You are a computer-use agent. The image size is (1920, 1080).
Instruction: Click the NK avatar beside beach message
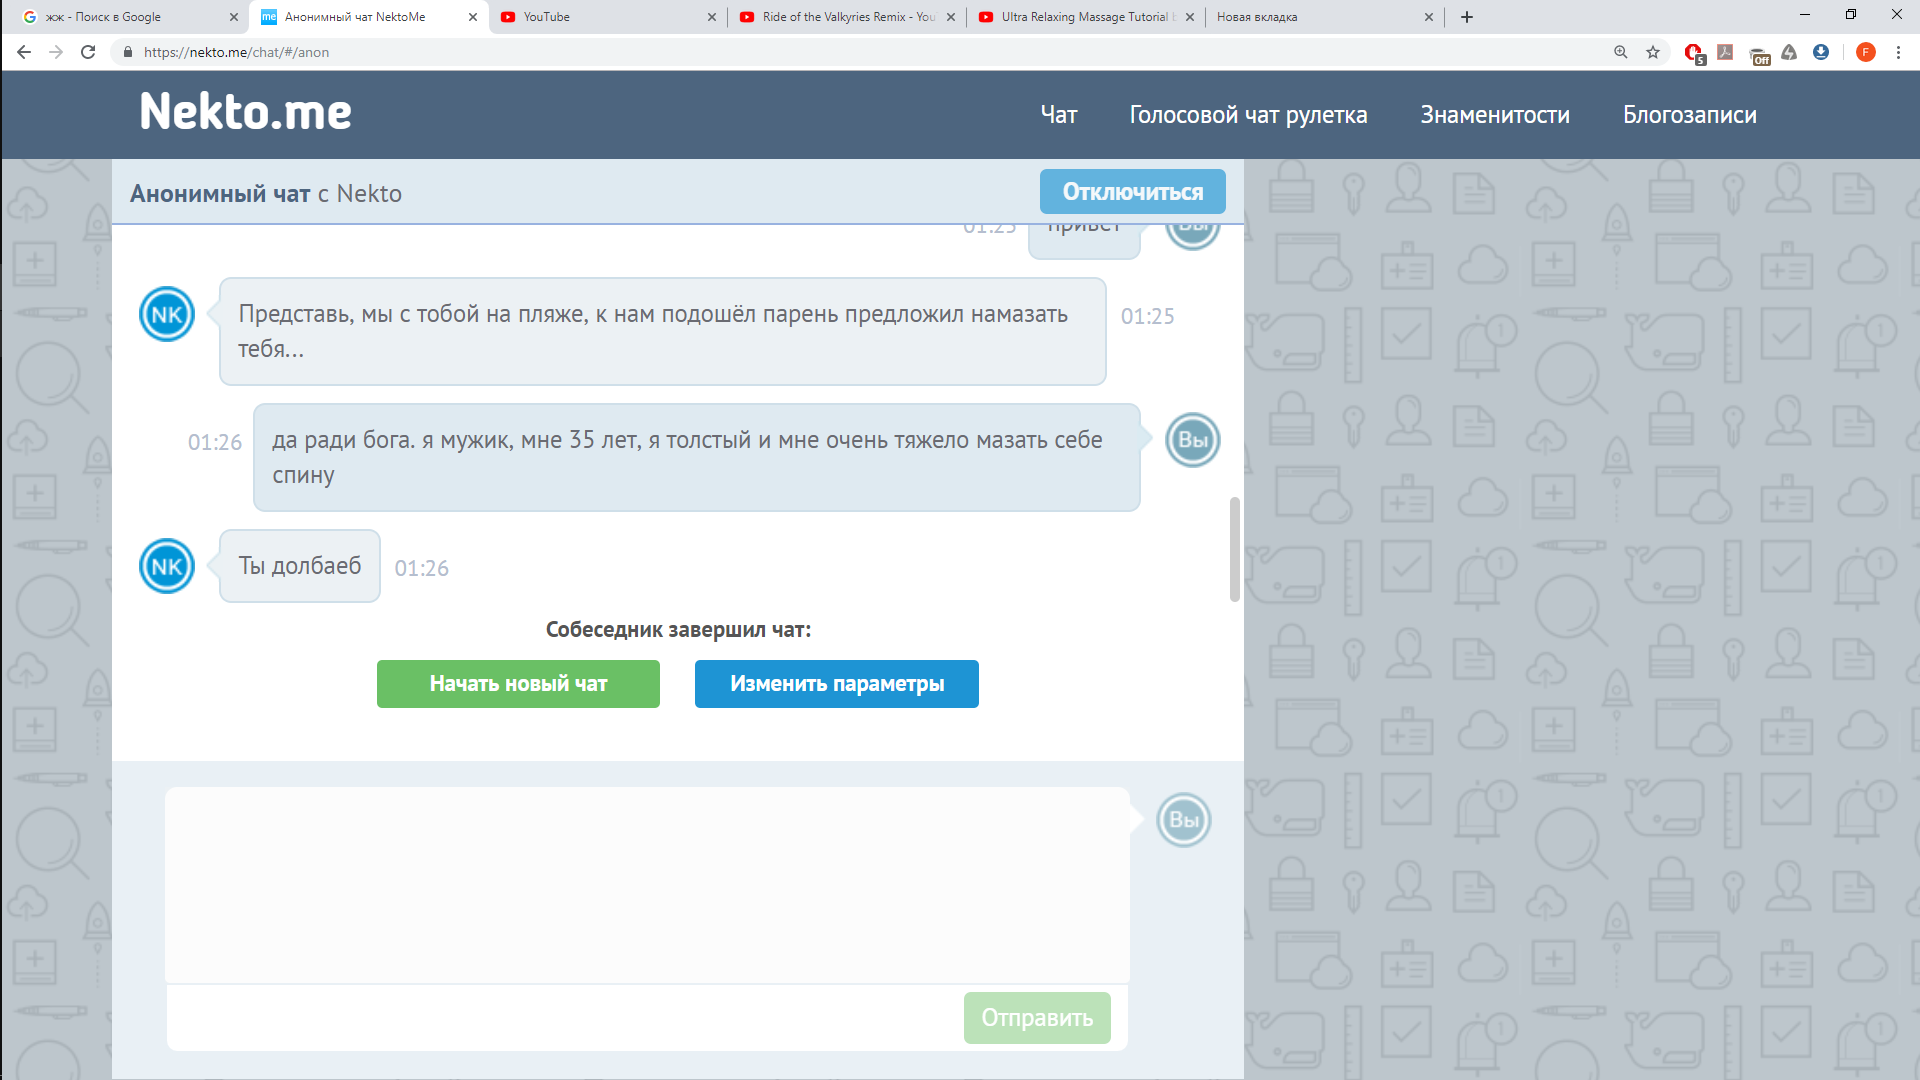[167, 314]
